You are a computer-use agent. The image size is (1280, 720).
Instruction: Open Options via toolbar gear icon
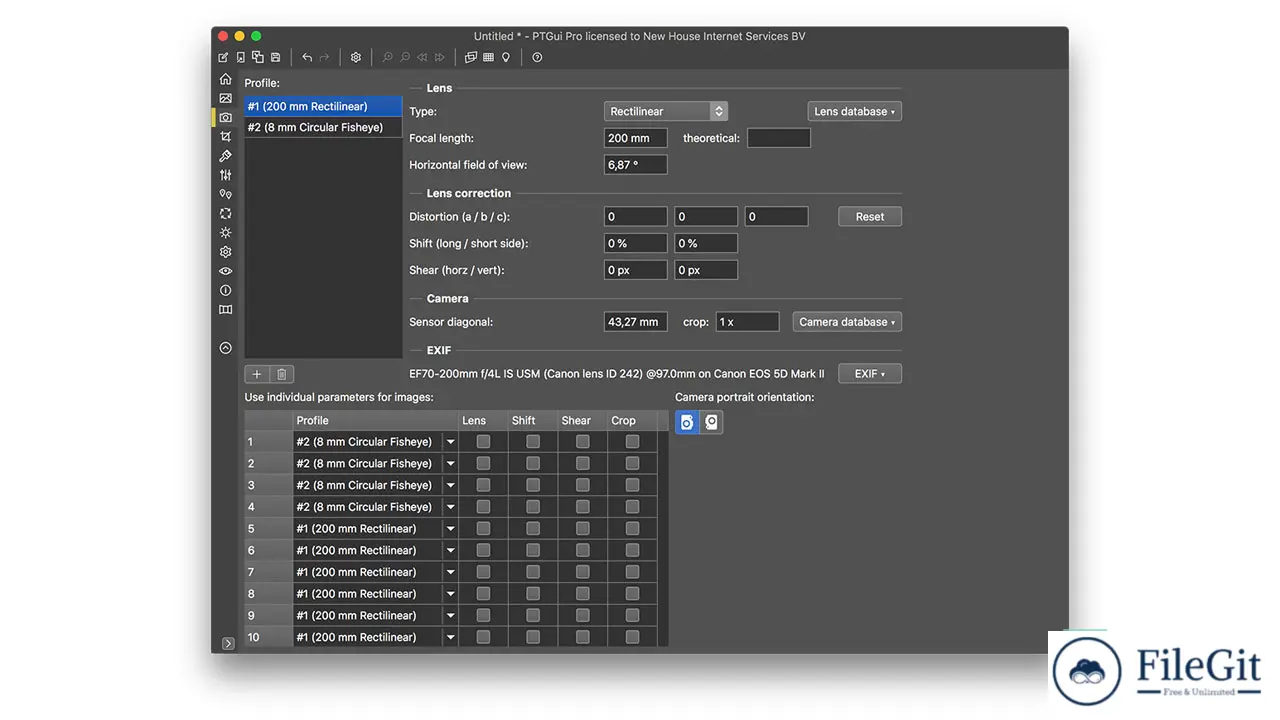pyautogui.click(x=355, y=58)
